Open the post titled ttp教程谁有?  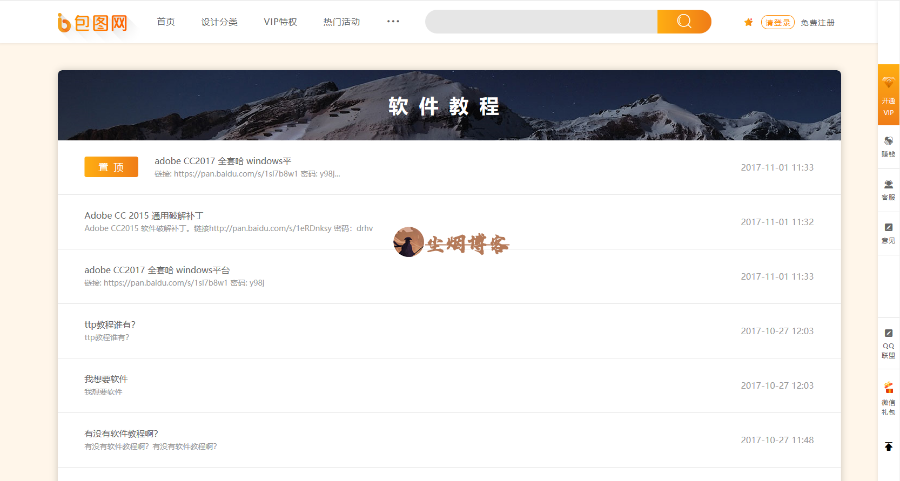point(110,324)
